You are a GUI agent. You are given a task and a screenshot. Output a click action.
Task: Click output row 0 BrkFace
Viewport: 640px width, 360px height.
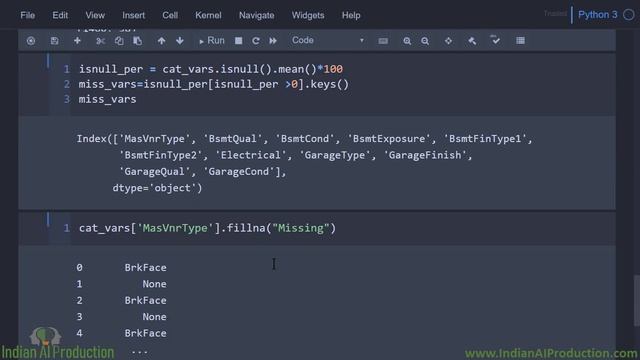pyautogui.click(x=121, y=268)
